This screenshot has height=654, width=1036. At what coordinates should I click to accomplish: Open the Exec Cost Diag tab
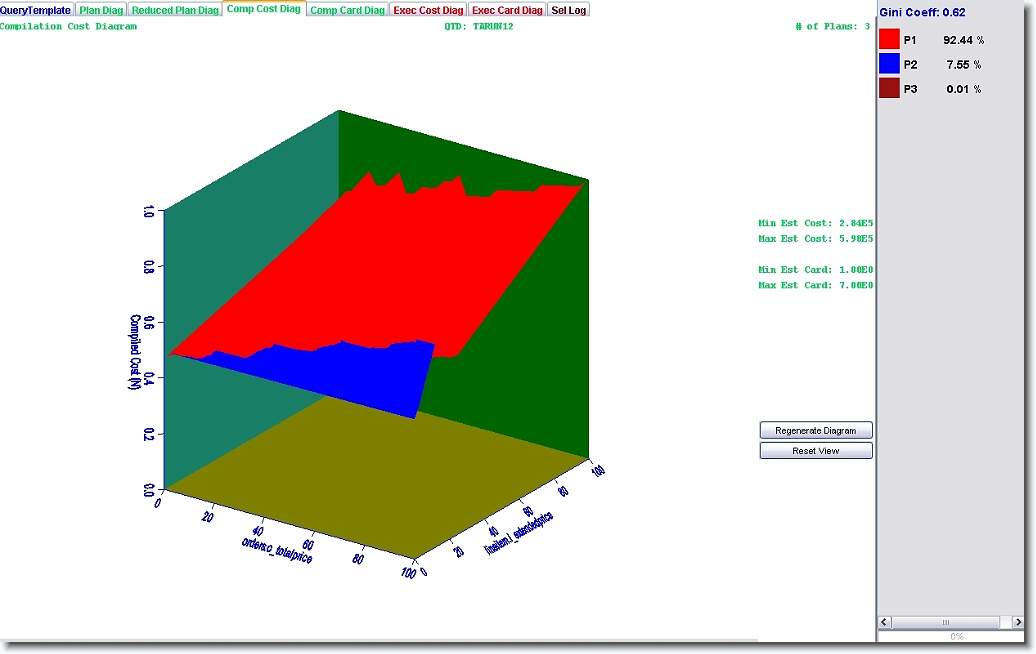429,10
